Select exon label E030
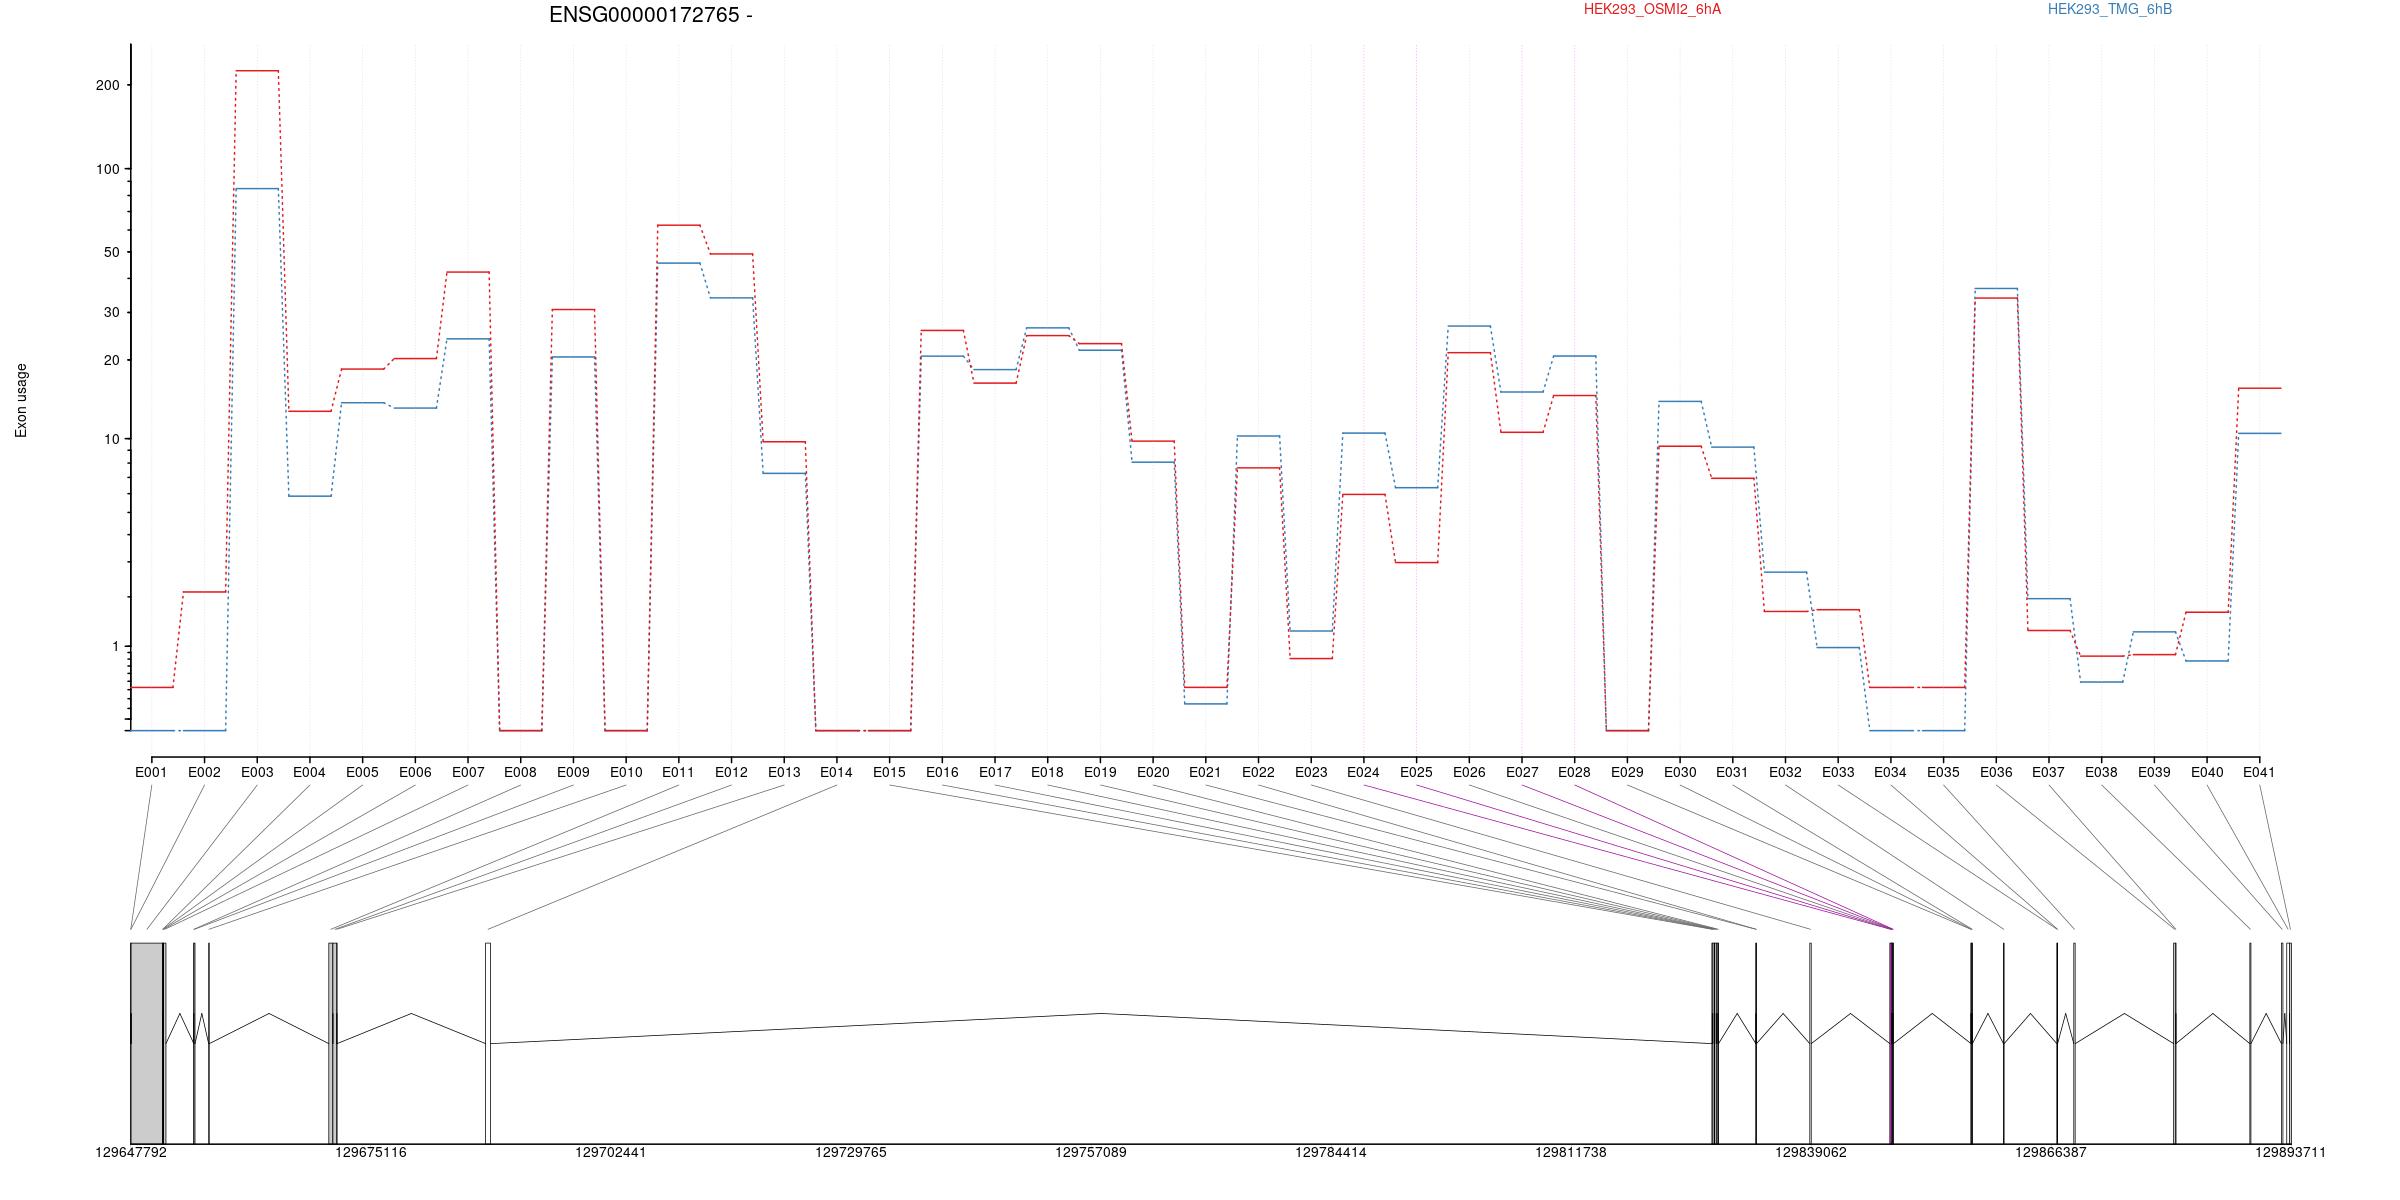This screenshot has height=1200, width=2400. coord(1680,772)
